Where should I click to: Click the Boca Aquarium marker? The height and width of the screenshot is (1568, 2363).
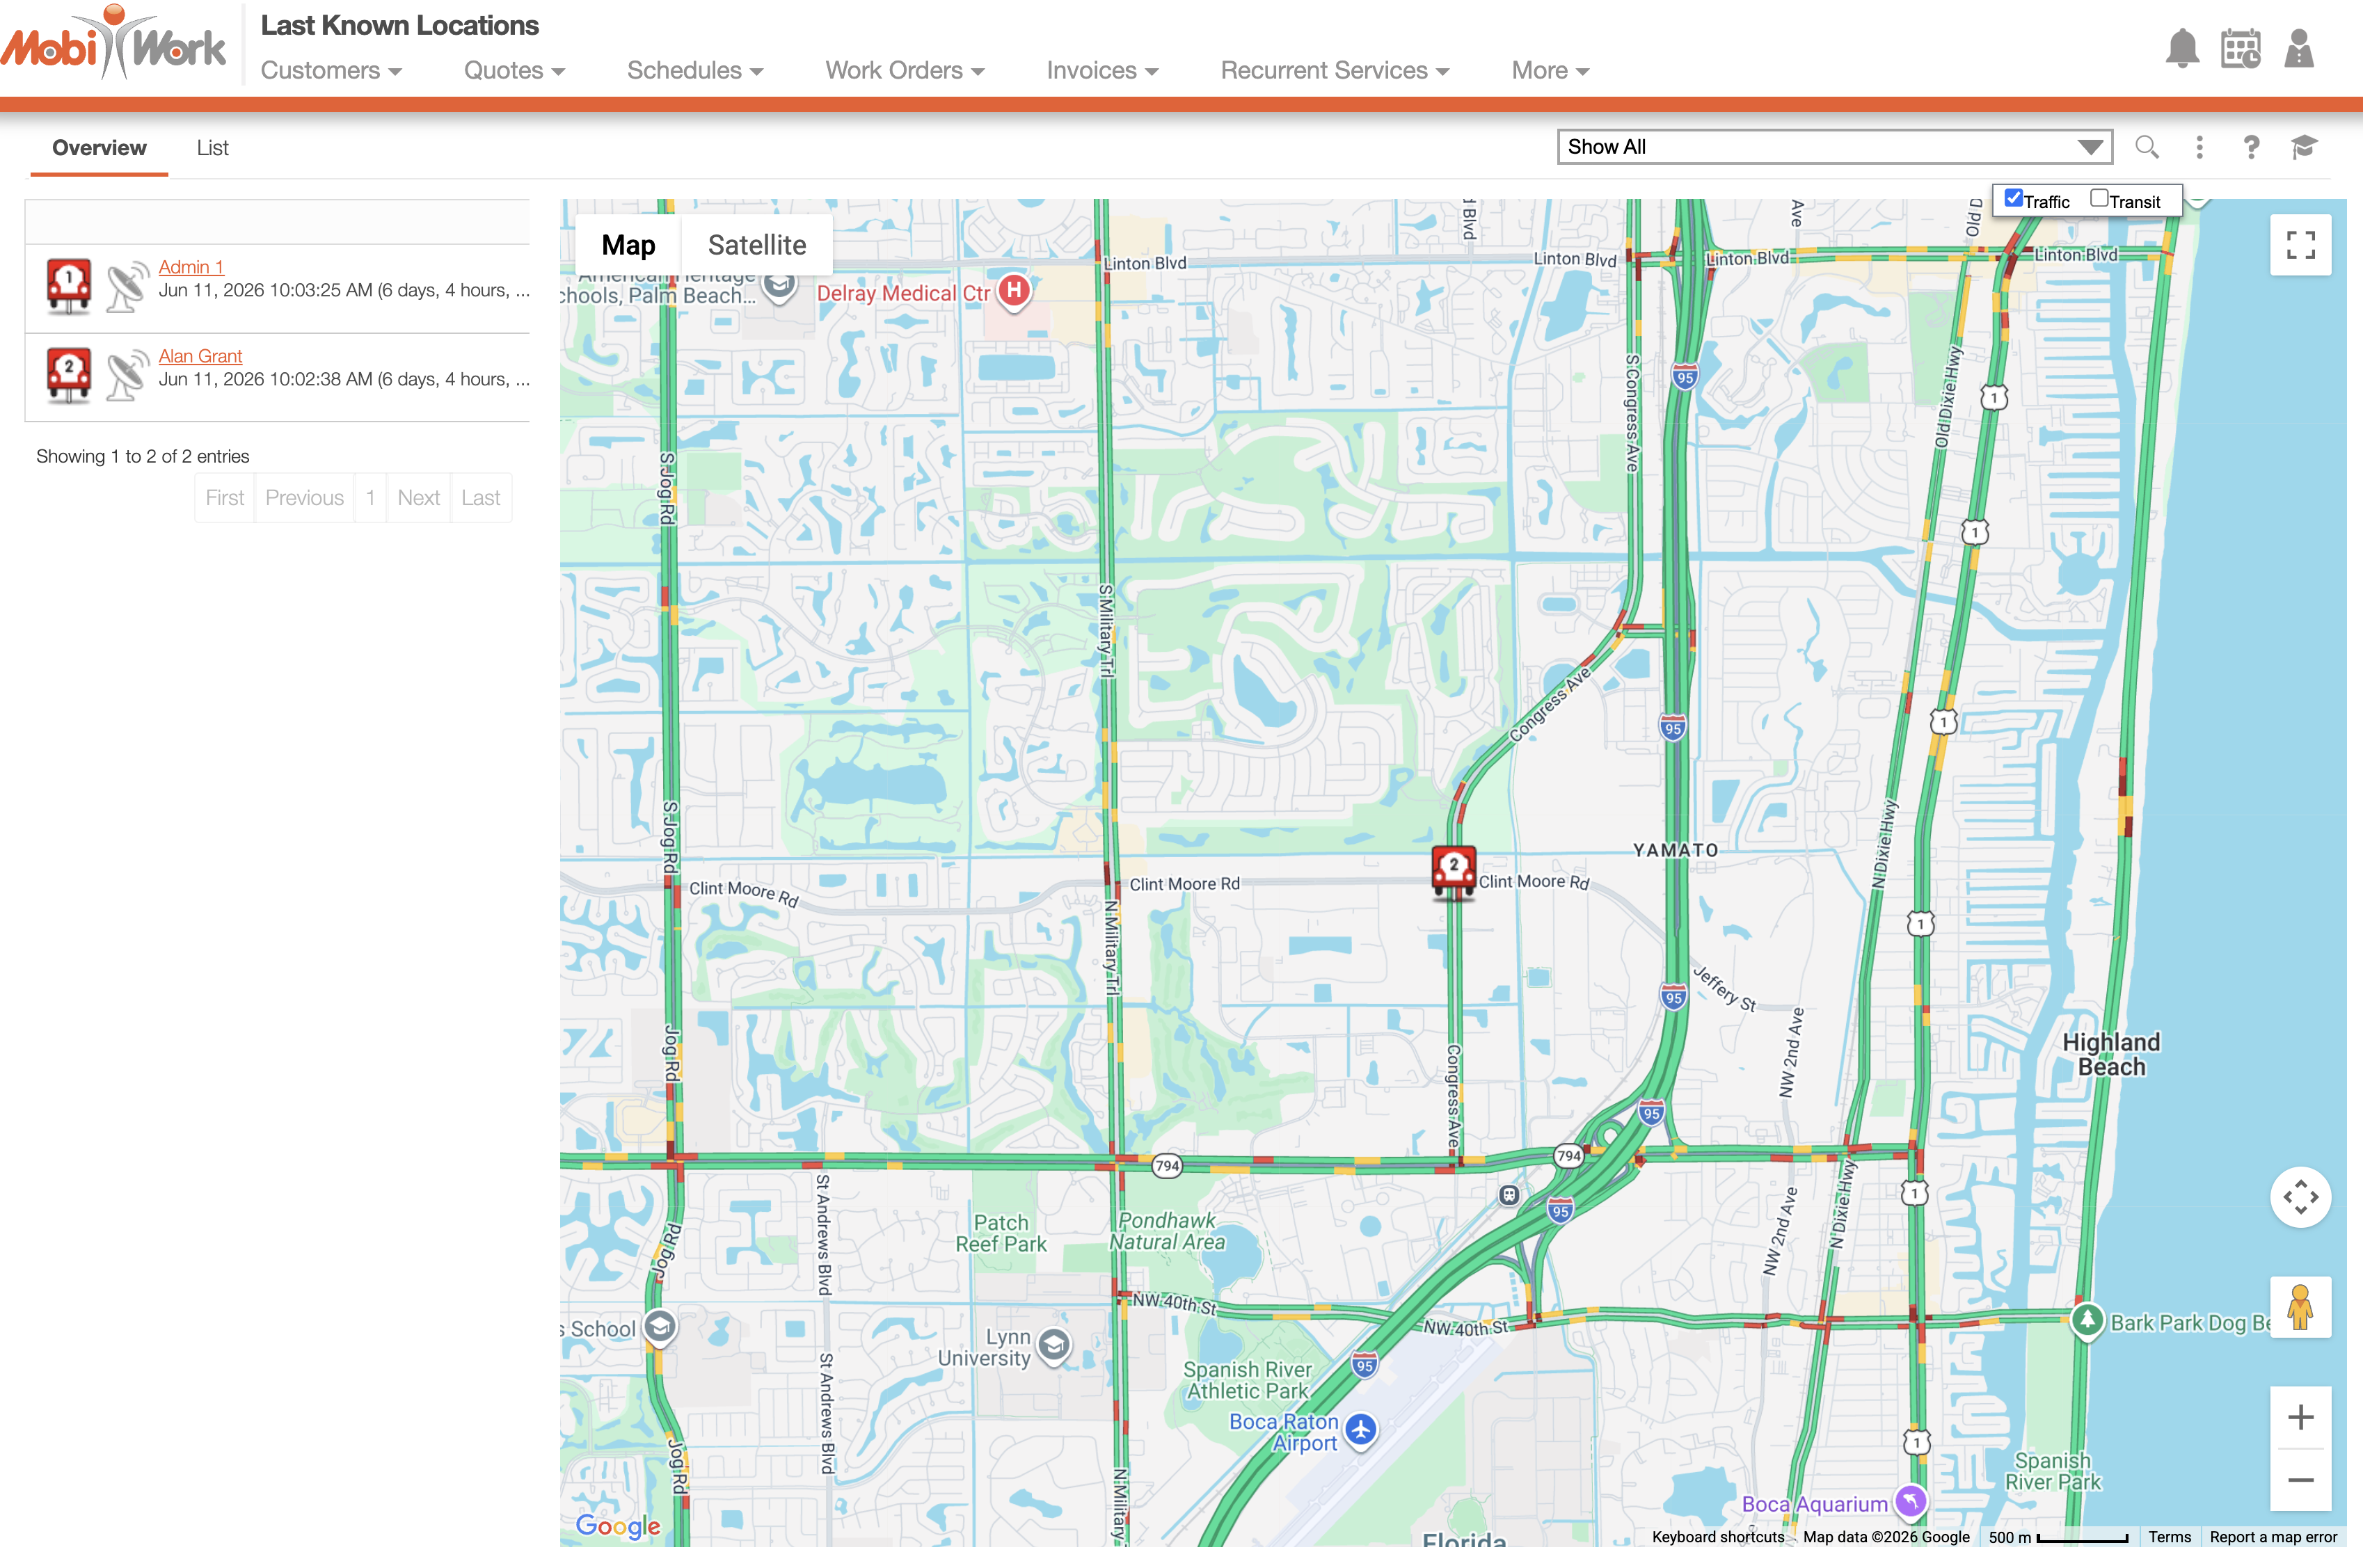[1910, 1501]
